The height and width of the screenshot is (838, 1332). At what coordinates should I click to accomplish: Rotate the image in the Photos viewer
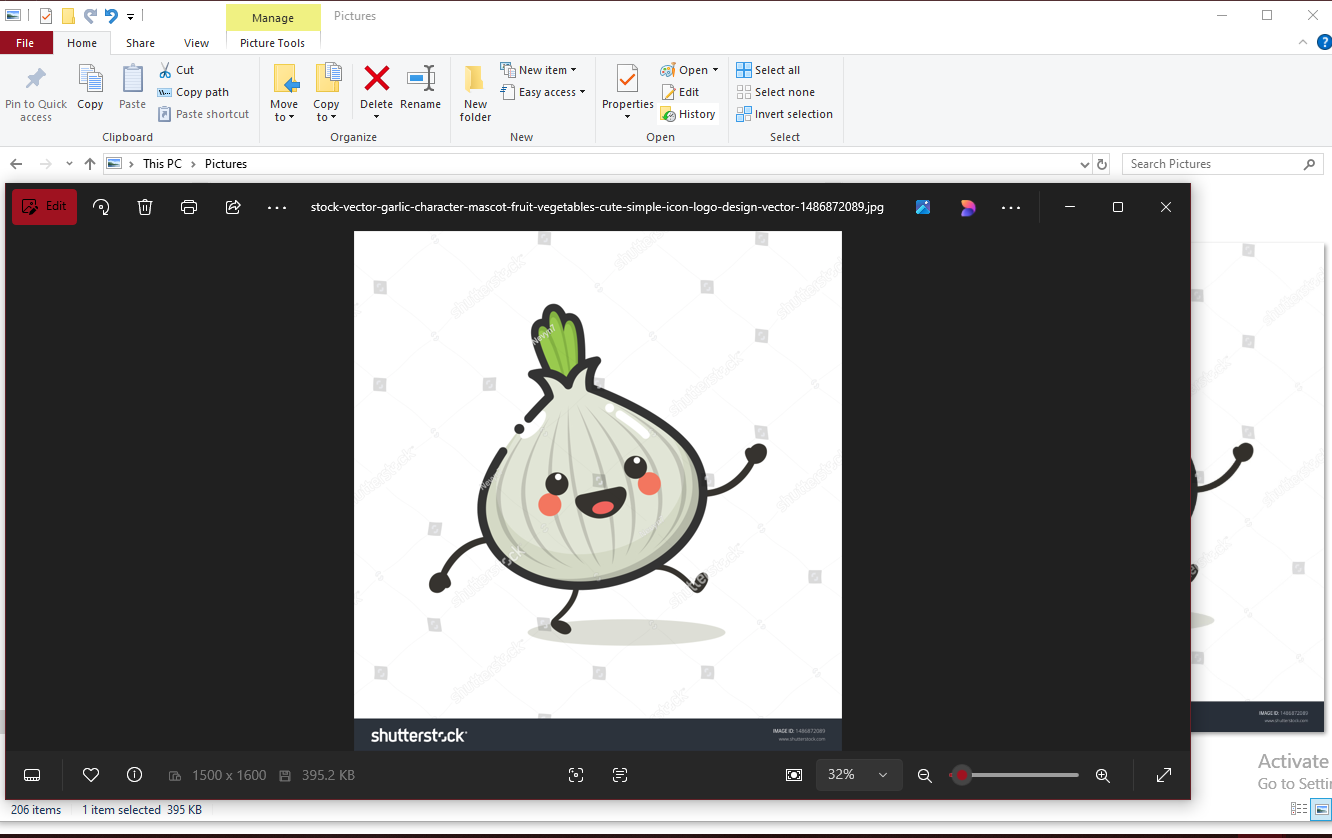tap(101, 207)
